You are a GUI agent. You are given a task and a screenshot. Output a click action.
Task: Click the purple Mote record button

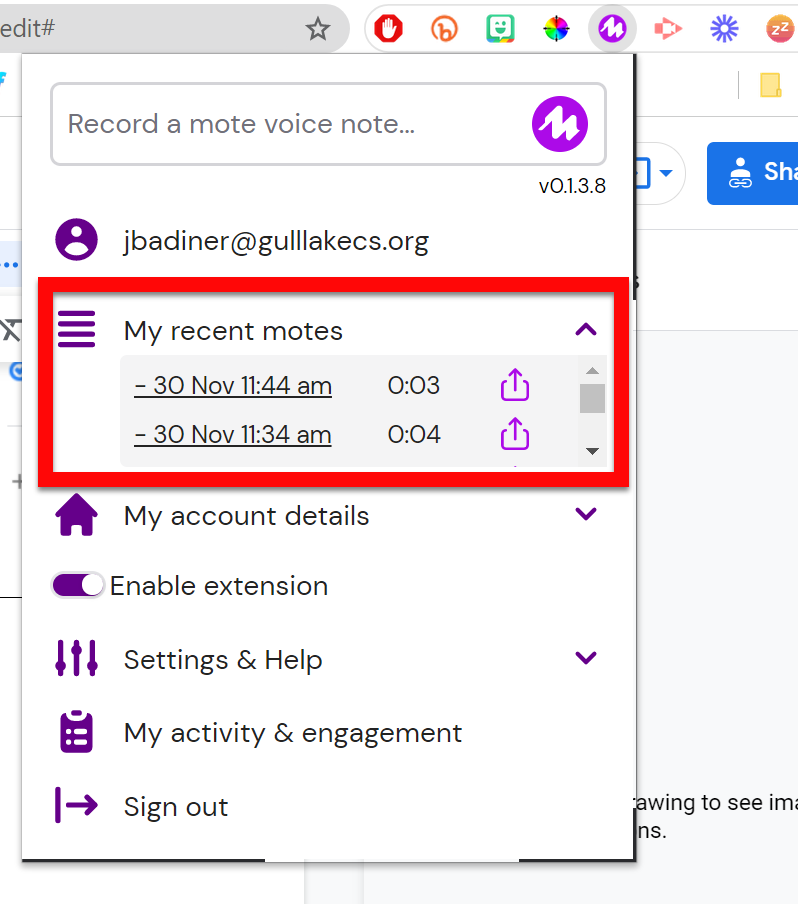pyautogui.click(x=560, y=124)
